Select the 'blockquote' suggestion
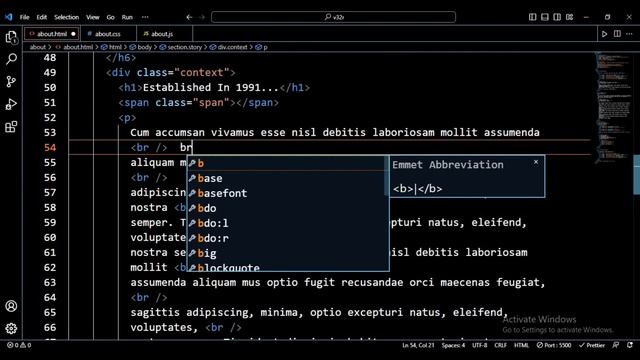Image resolution: width=640 pixels, height=360 pixels. click(287, 267)
